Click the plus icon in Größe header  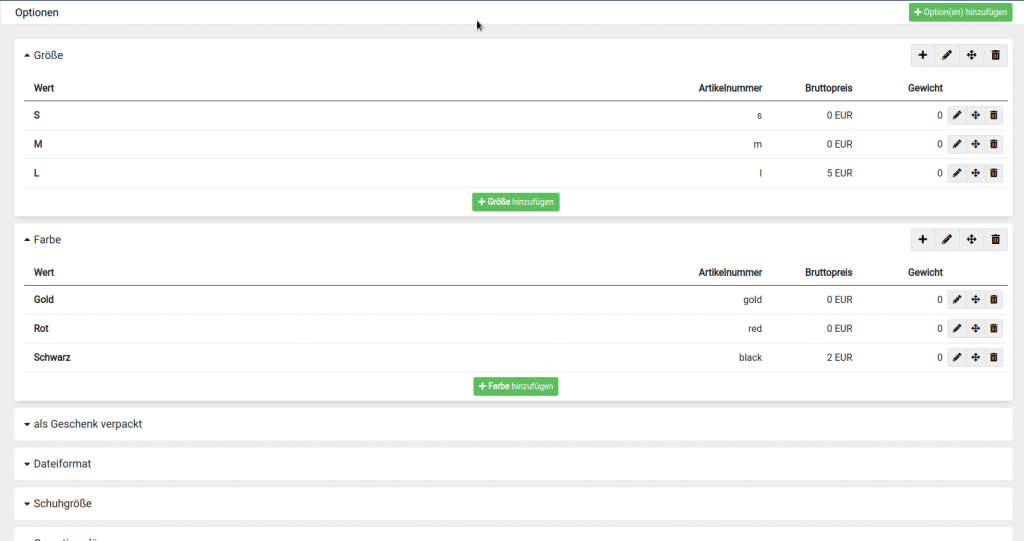click(x=922, y=55)
